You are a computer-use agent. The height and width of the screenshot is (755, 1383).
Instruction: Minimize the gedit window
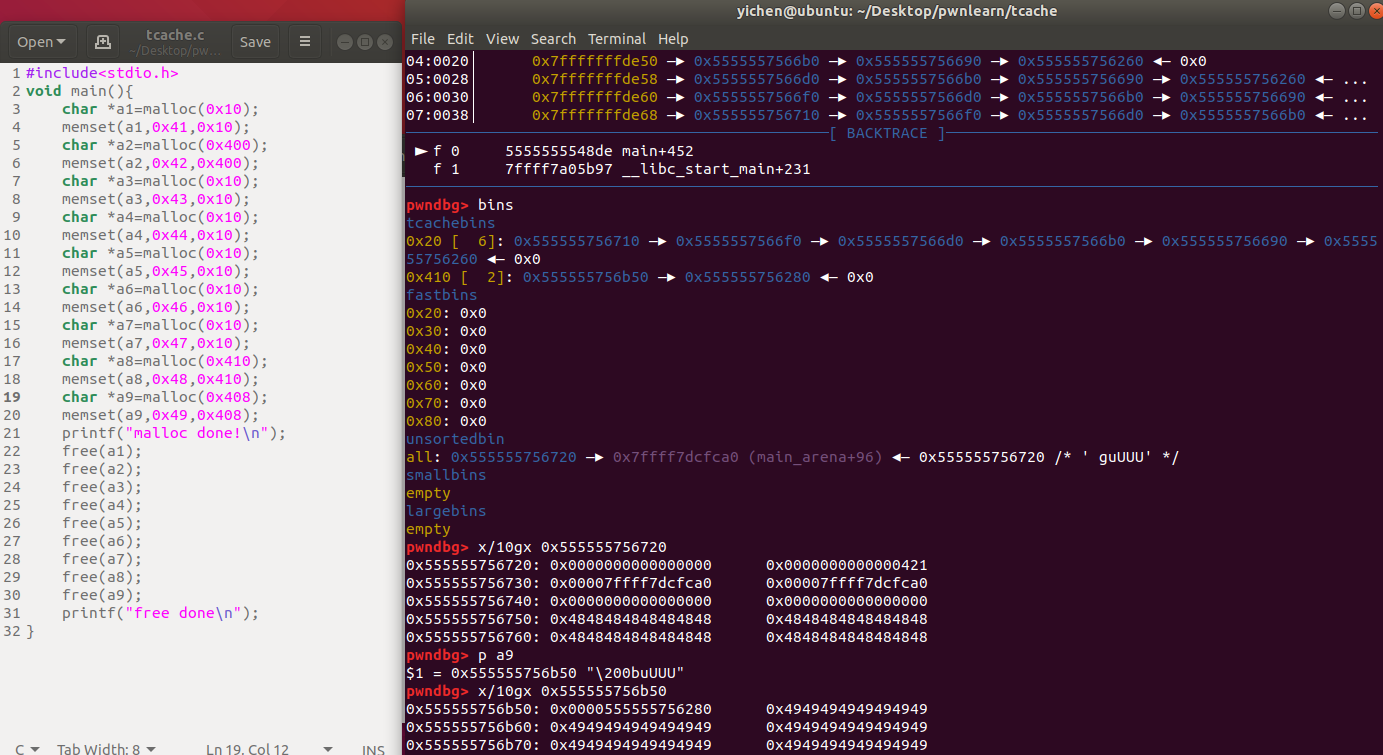pyautogui.click(x=344, y=42)
